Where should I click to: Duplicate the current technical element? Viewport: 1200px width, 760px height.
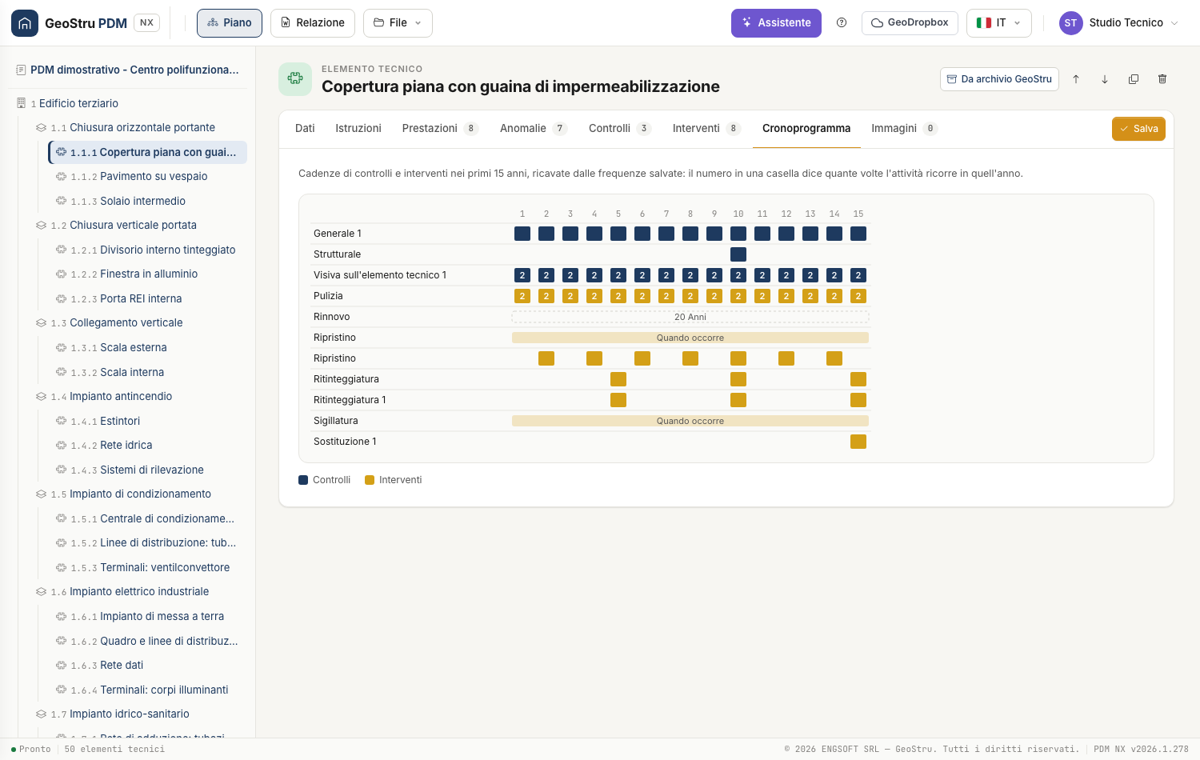coord(1133,79)
